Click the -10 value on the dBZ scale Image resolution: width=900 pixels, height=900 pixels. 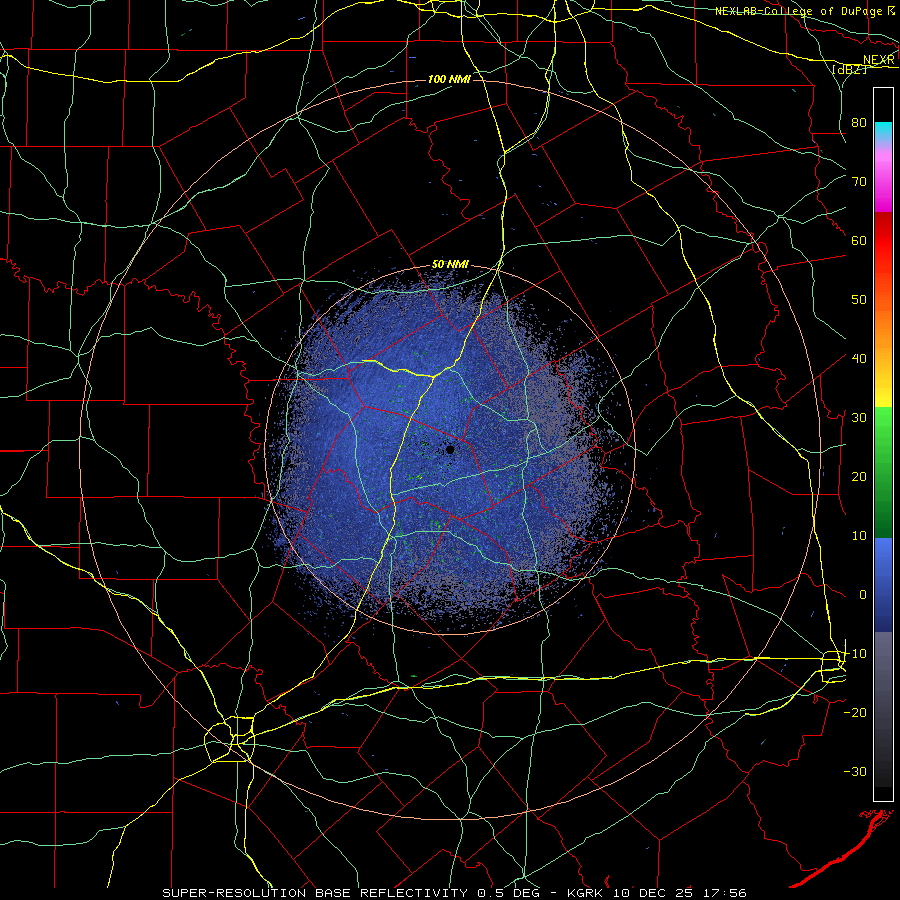click(x=855, y=653)
